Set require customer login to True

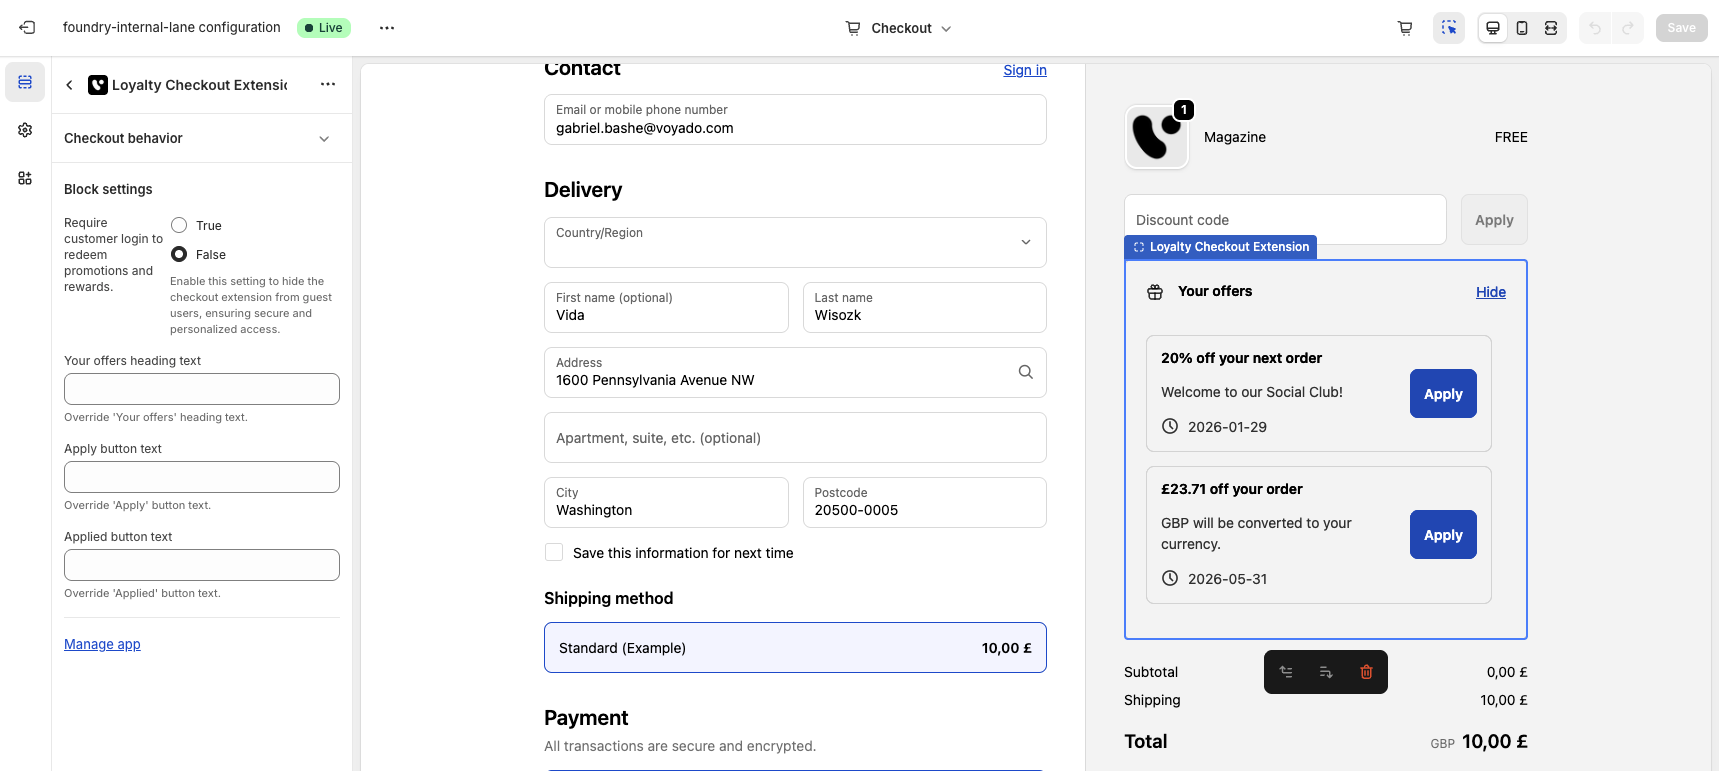(179, 226)
